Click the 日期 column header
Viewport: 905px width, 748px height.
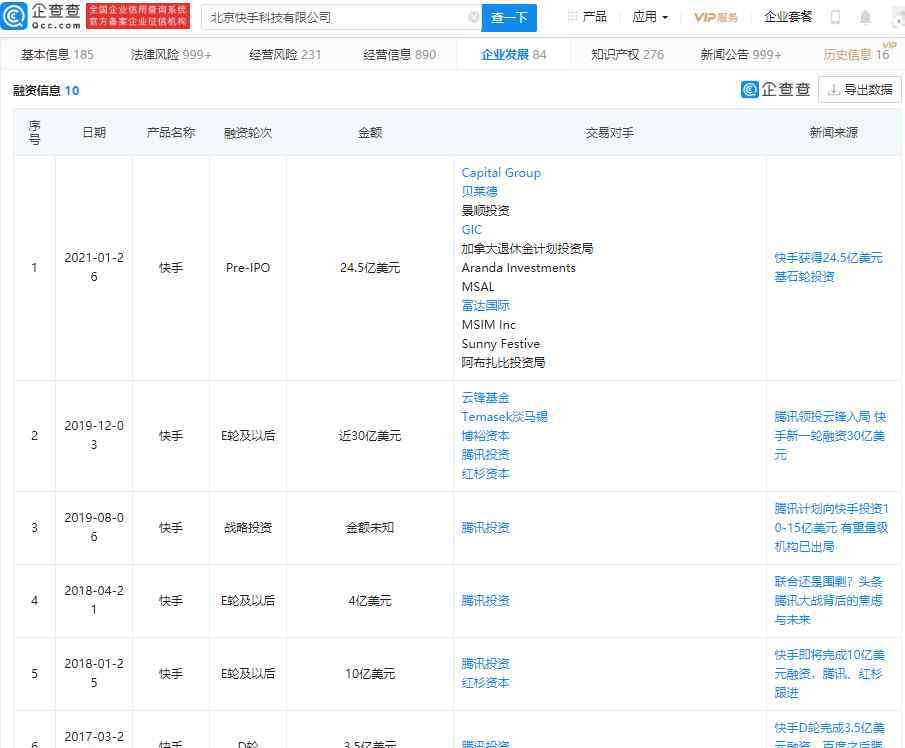pyautogui.click(x=94, y=133)
